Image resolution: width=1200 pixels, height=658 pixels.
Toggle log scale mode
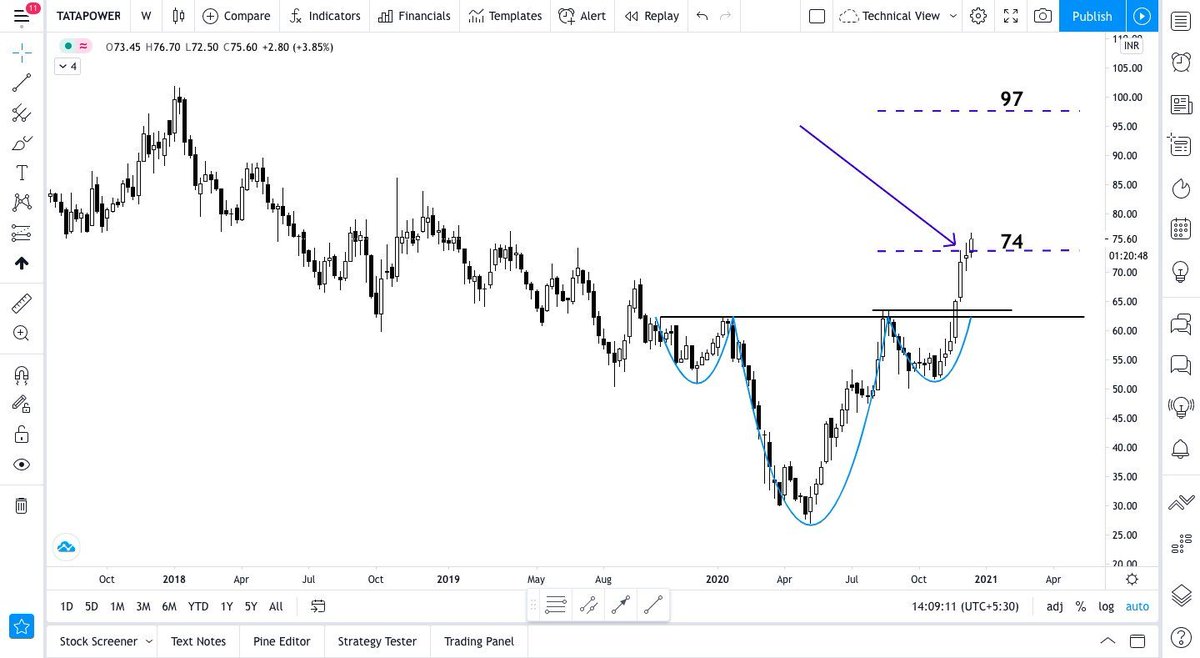[x=1106, y=606]
